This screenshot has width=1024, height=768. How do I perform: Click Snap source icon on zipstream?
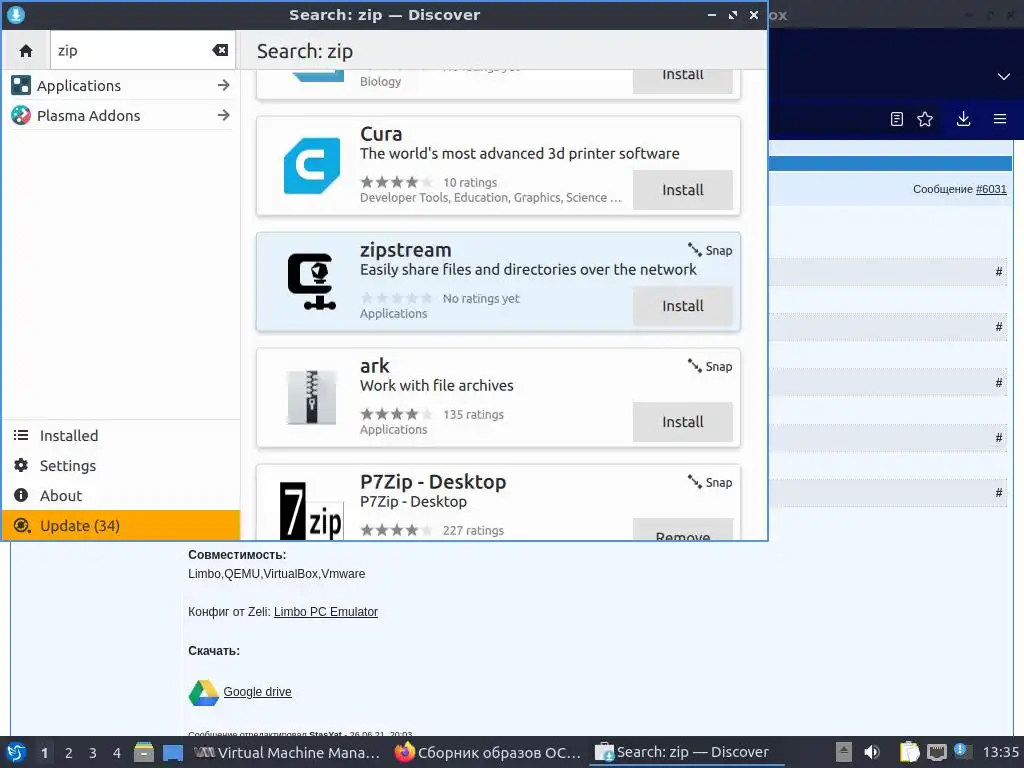[x=694, y=249]
